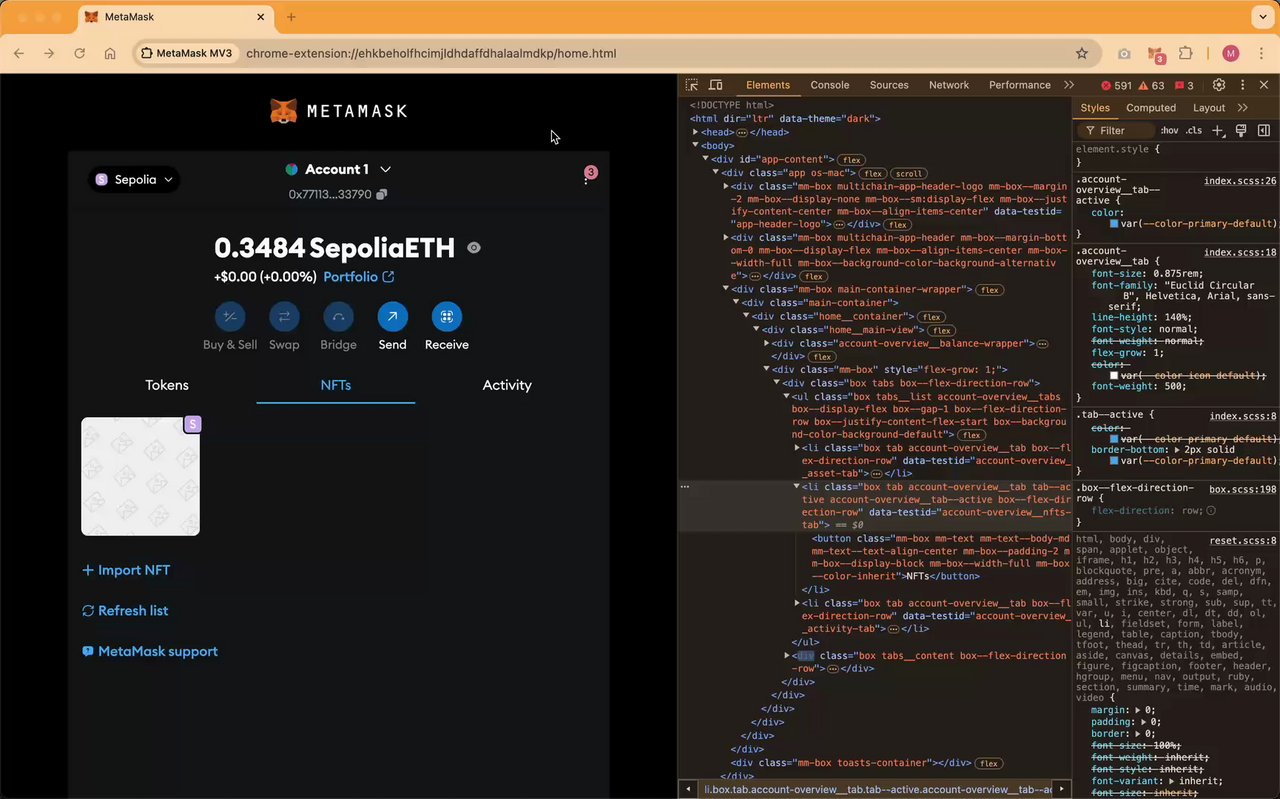Open the Portfolio link
Image resolution: width=1280 pixels, height=799 pixels.
coord(359,277)
